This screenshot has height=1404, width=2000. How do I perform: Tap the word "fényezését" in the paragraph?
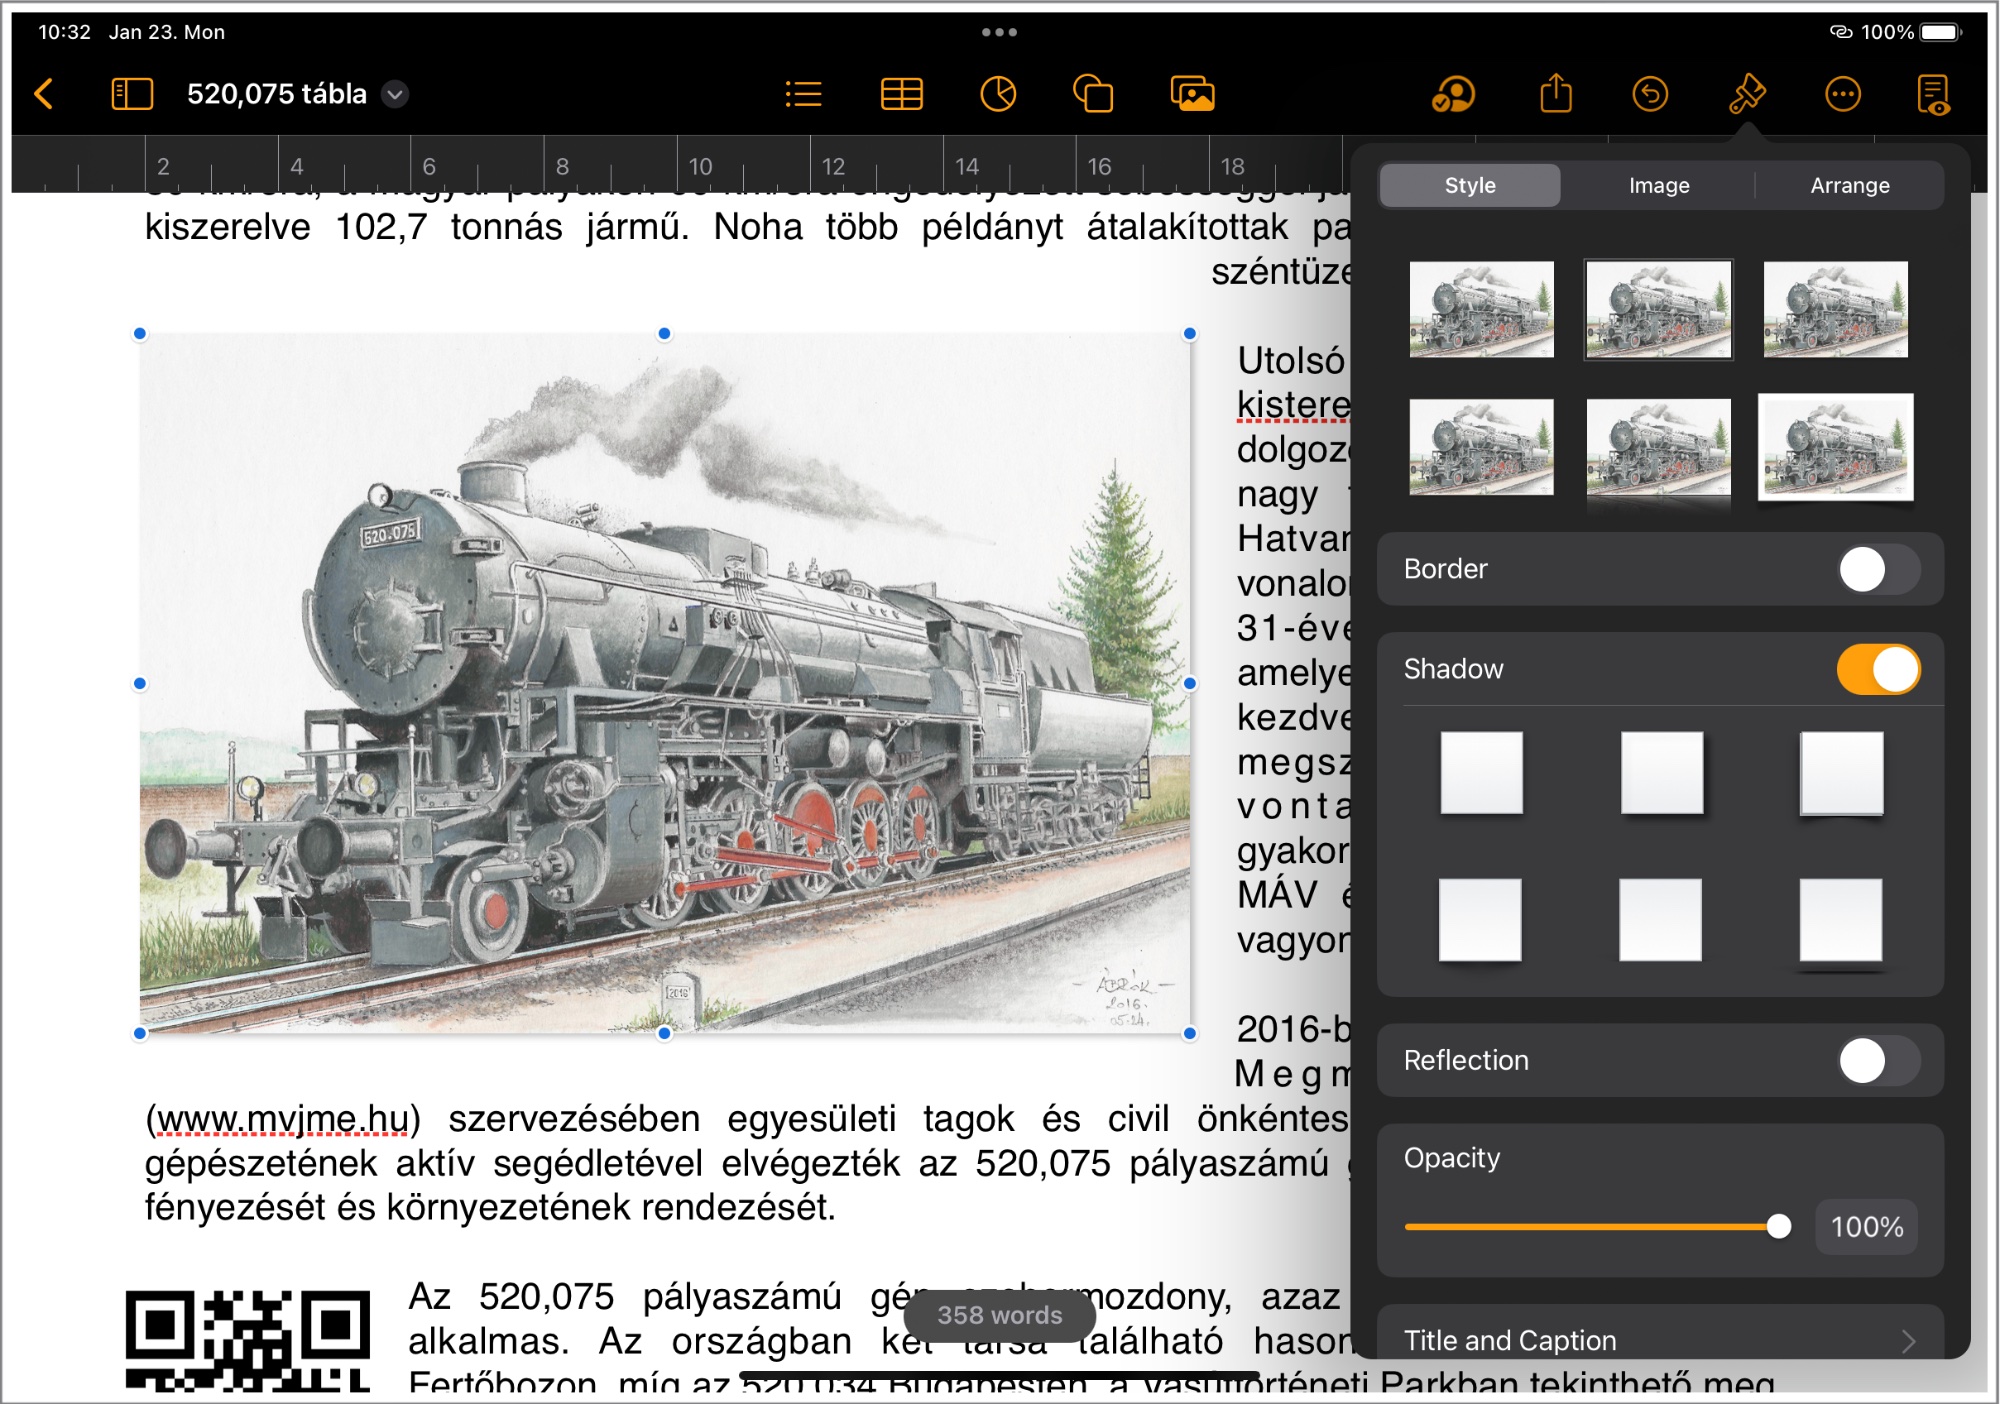pyautogui.click(x=235, y=1208)
